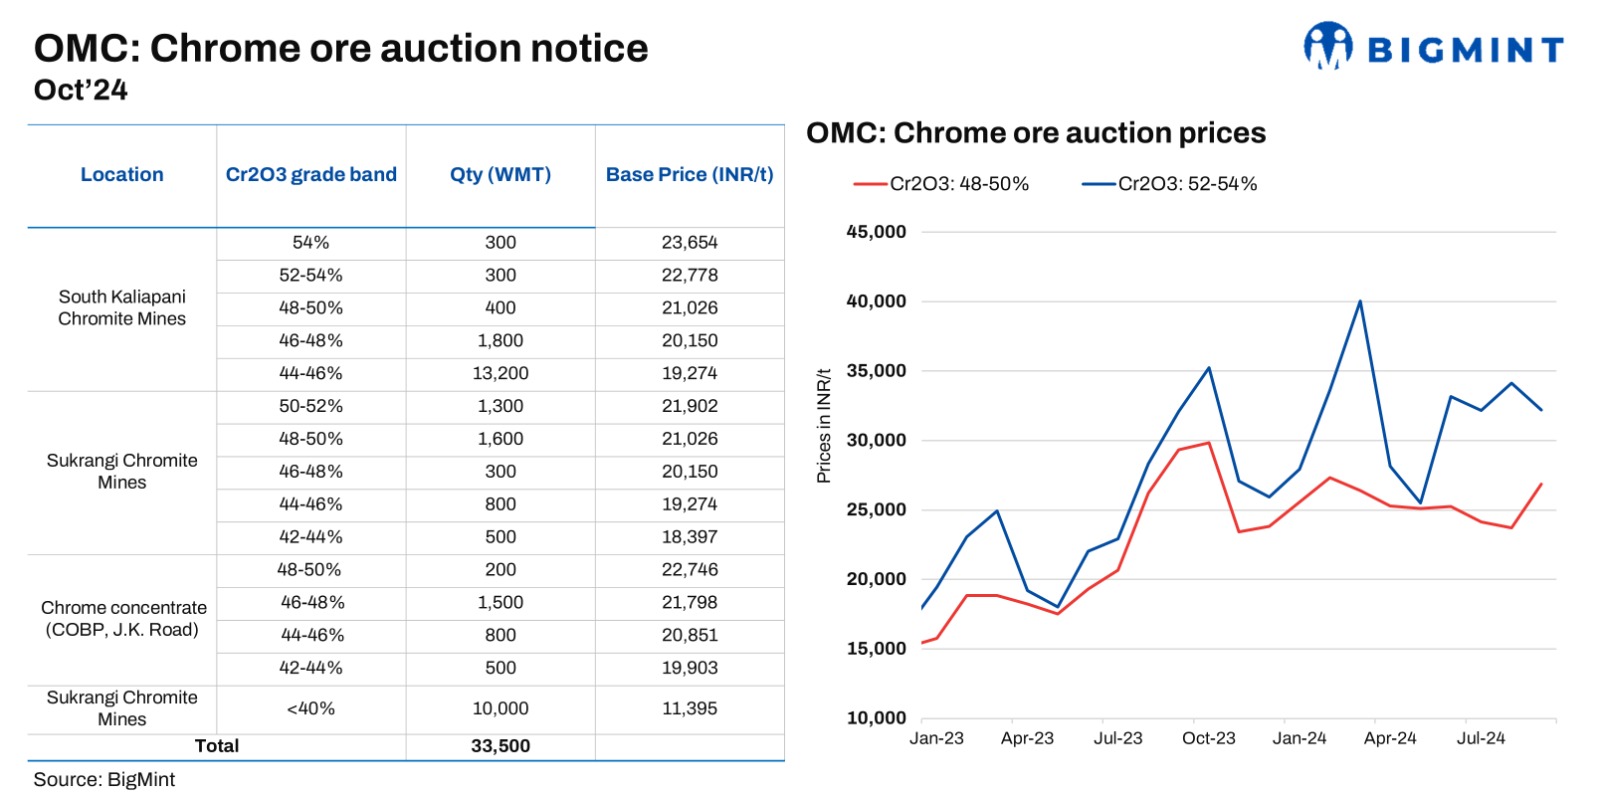
Task: Click the Cr2O3 grade band column header
Action: click(311, 175)
